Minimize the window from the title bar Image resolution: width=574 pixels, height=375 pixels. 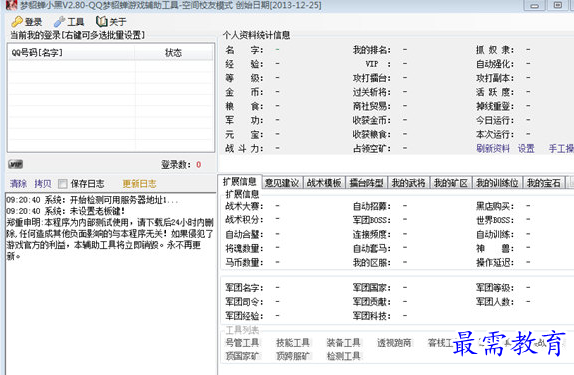click(534, 5)
